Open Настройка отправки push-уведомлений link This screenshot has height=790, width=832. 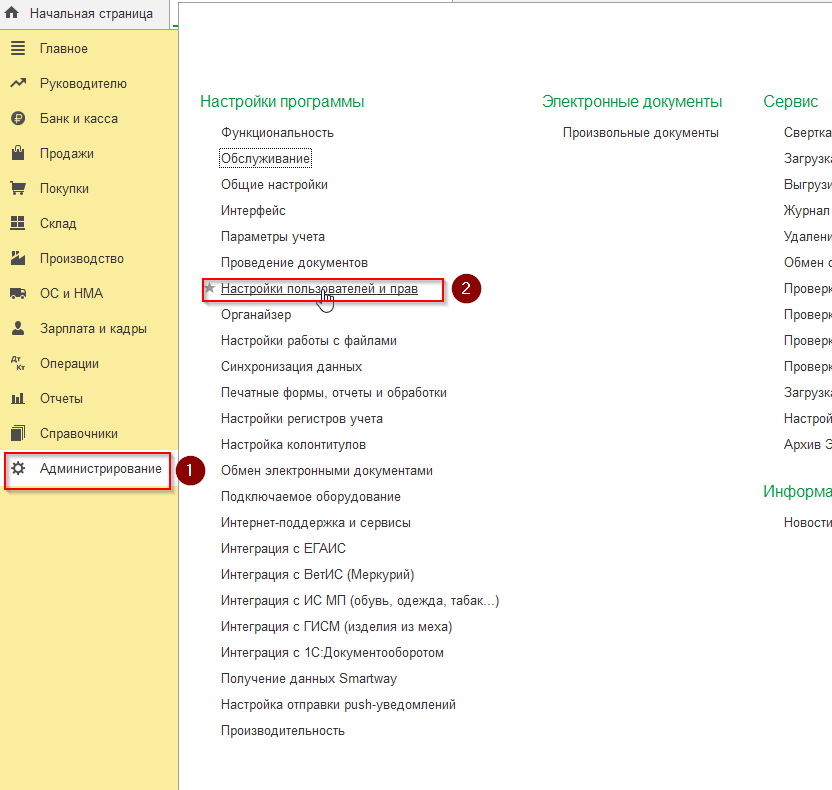[339, 705]
